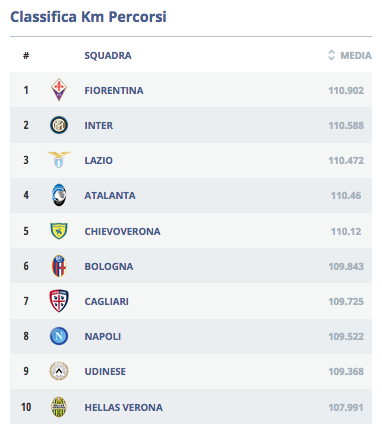
Task: Click the # rank column header
Action: pyautogui.click(x=26, y=55)
